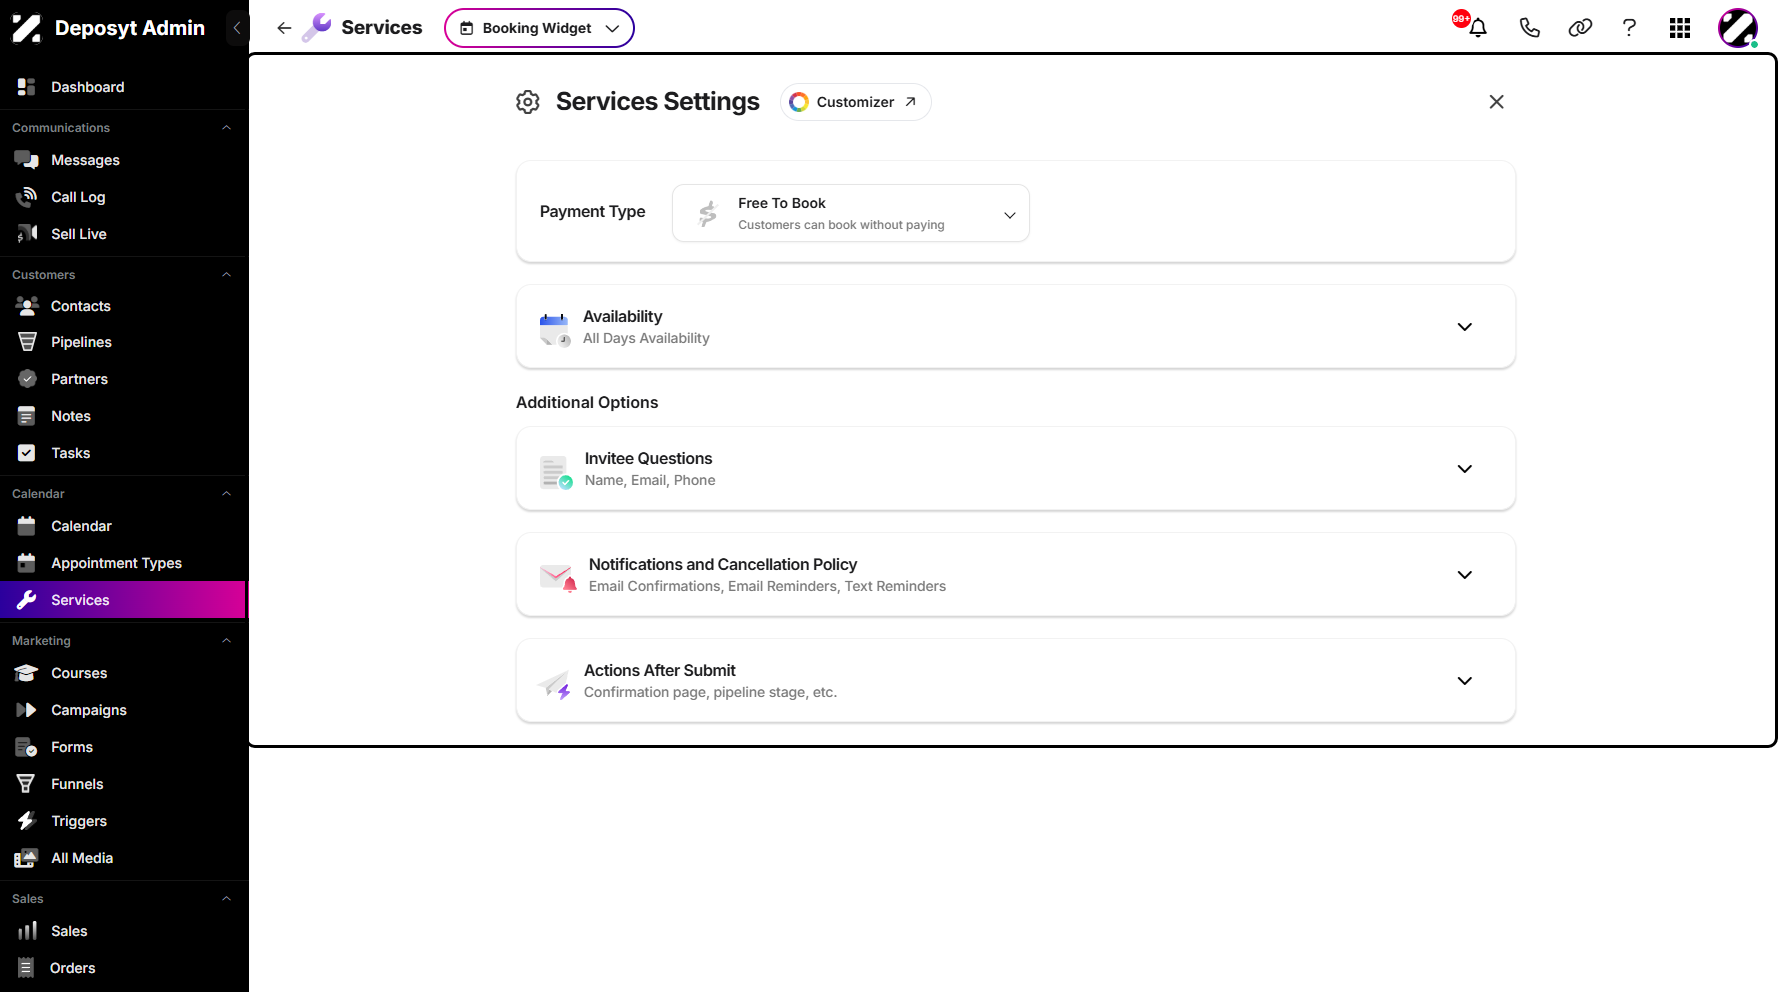This screenshot has height=992, width=1782.
Task: Open Orders in sidebar
Action: point(123,968)
